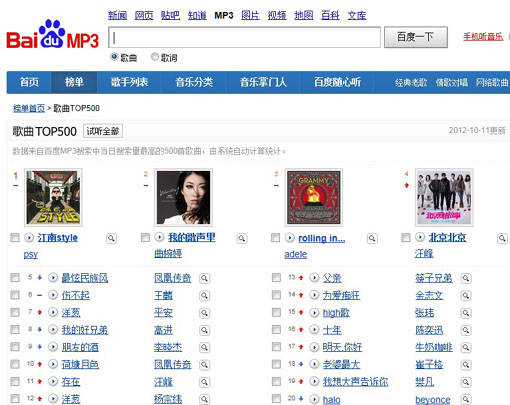
Task: Play the song 伤不起
Action: click(x=53, y=295)
